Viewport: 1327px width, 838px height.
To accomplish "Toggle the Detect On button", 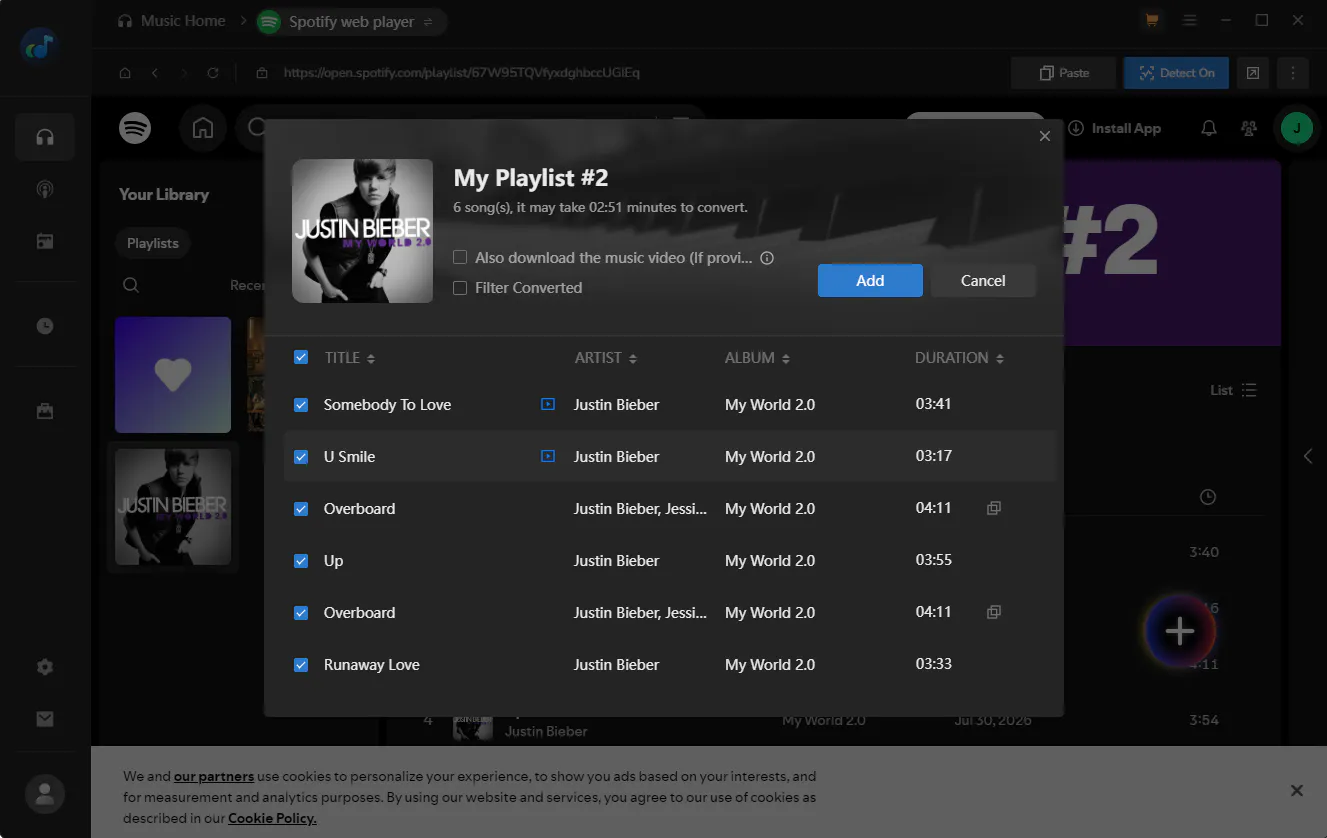I will pyautogui.click(x=1177, y=73).
